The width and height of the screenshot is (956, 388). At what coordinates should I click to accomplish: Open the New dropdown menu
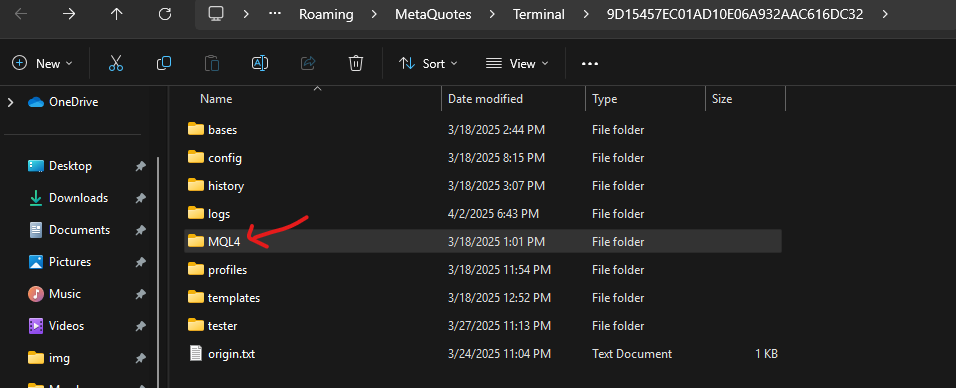coord(43,63)
